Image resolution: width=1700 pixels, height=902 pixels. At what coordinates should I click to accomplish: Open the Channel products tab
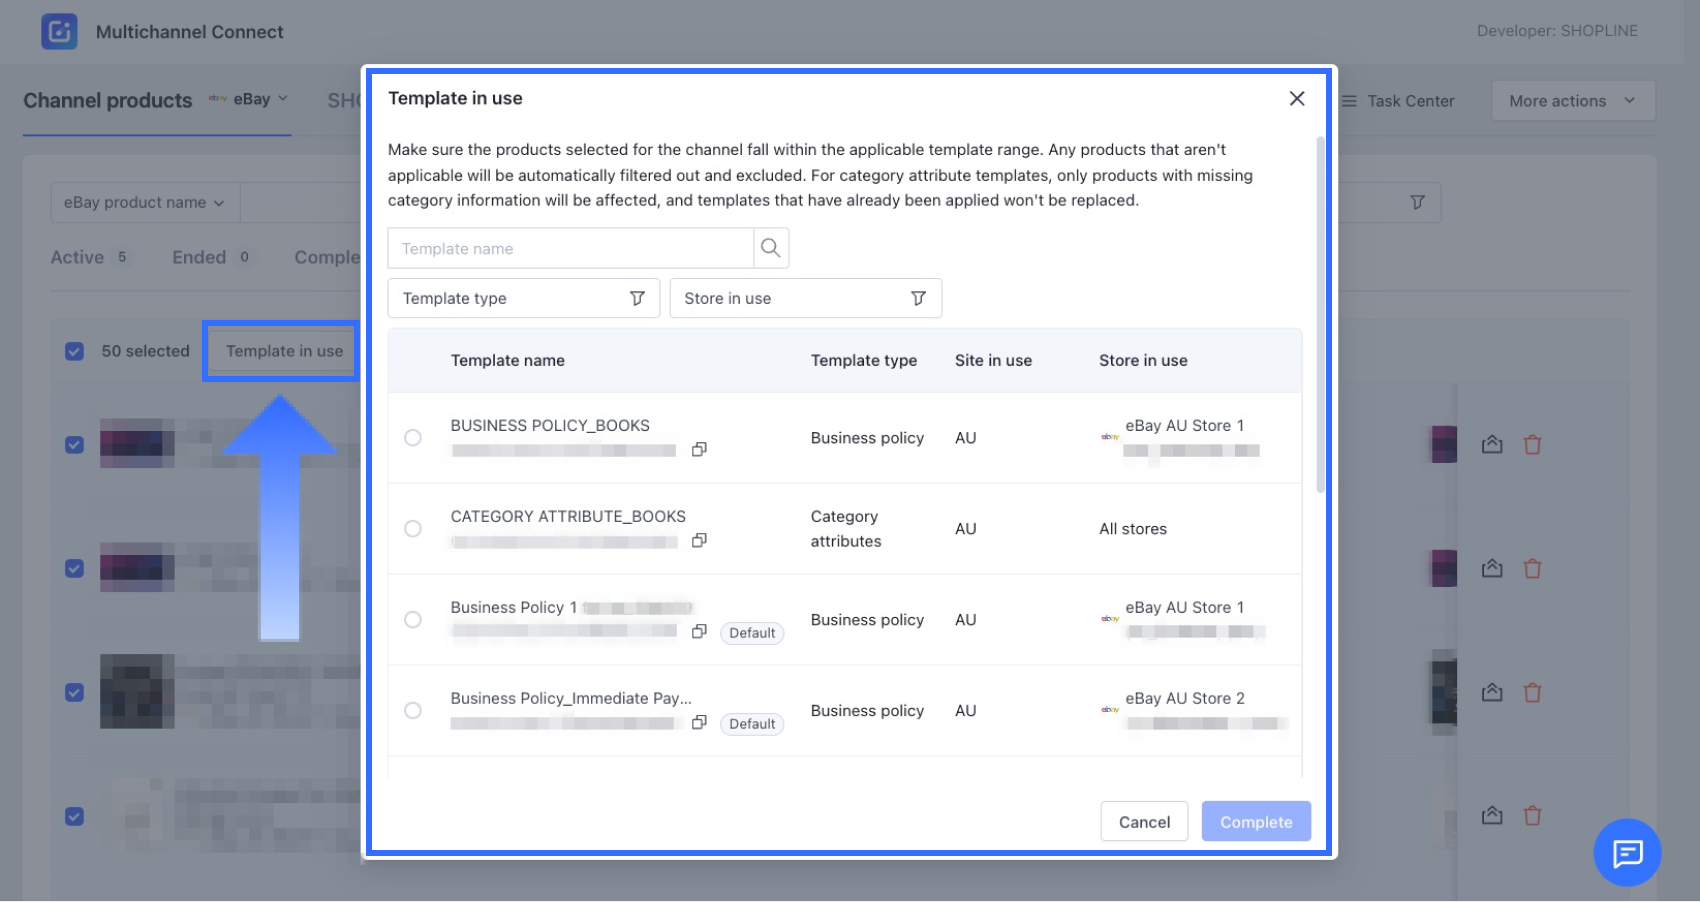108,101
